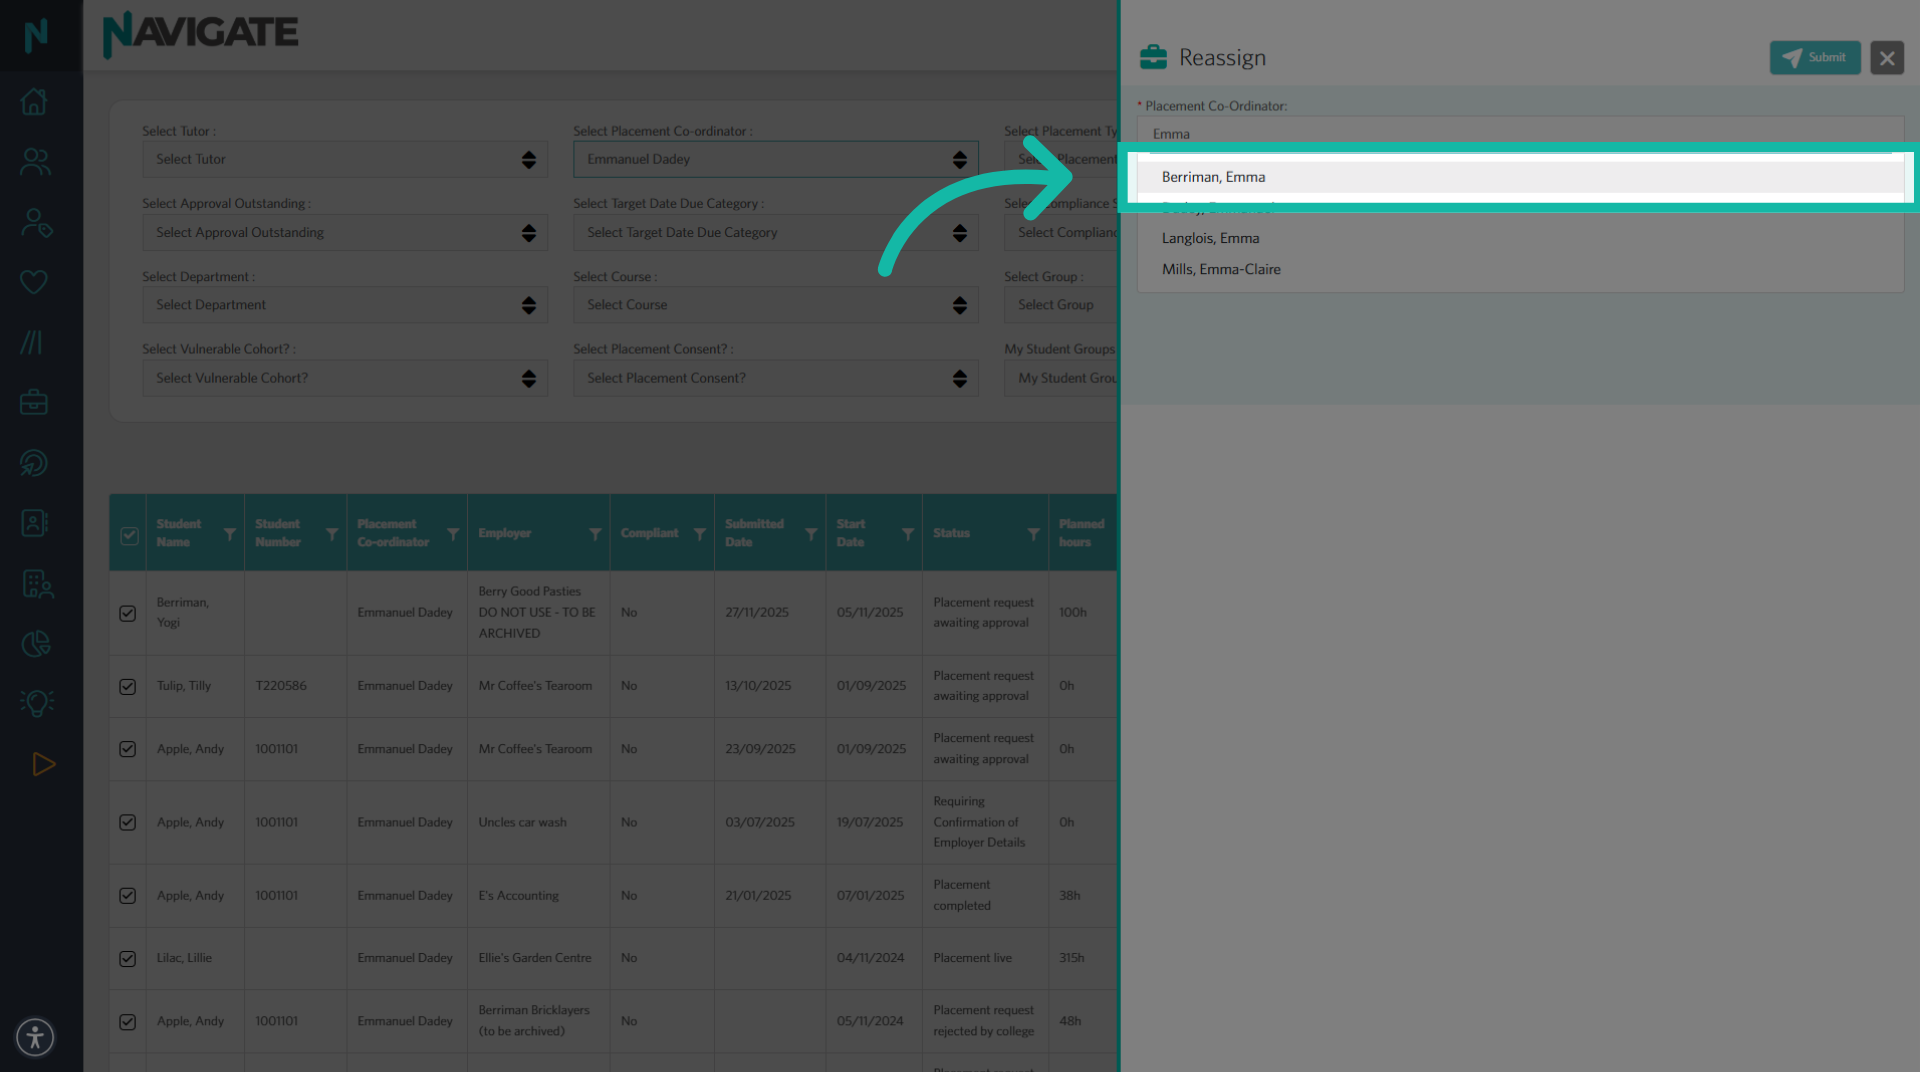Open the Select Tutor dropdown
This screenshot has height=1072, width=1920.
[345, 159]
